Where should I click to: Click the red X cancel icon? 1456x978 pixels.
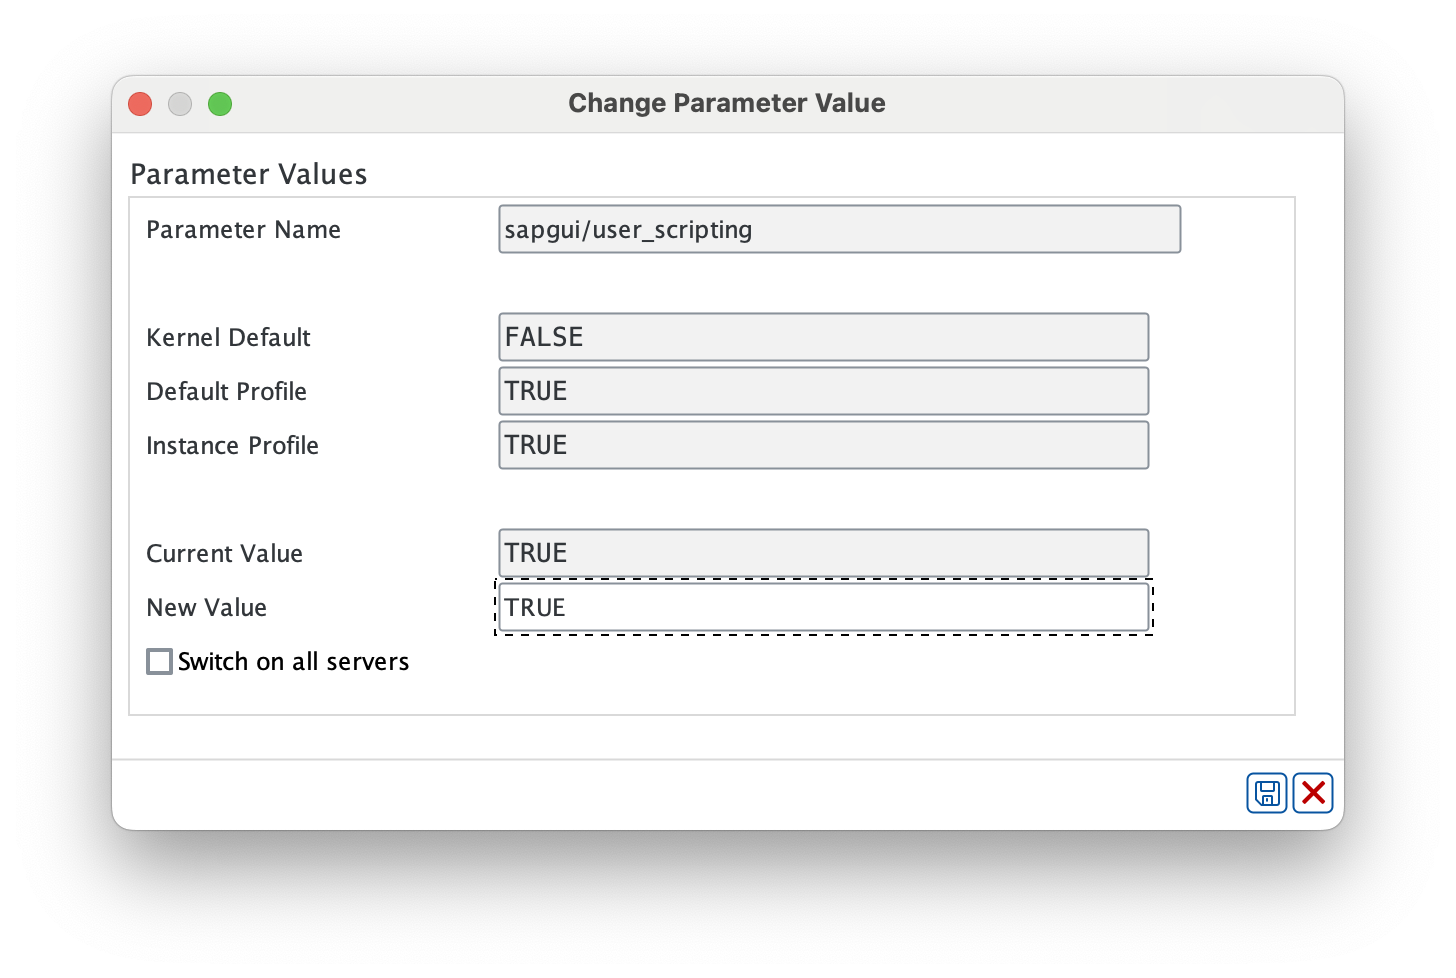click(x=1313, y=793)
